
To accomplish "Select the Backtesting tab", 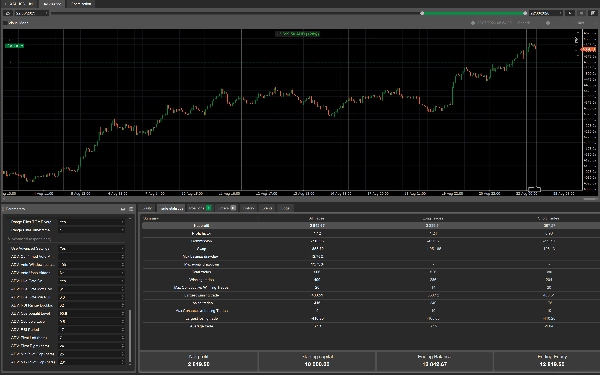I will tap(52, 4).
